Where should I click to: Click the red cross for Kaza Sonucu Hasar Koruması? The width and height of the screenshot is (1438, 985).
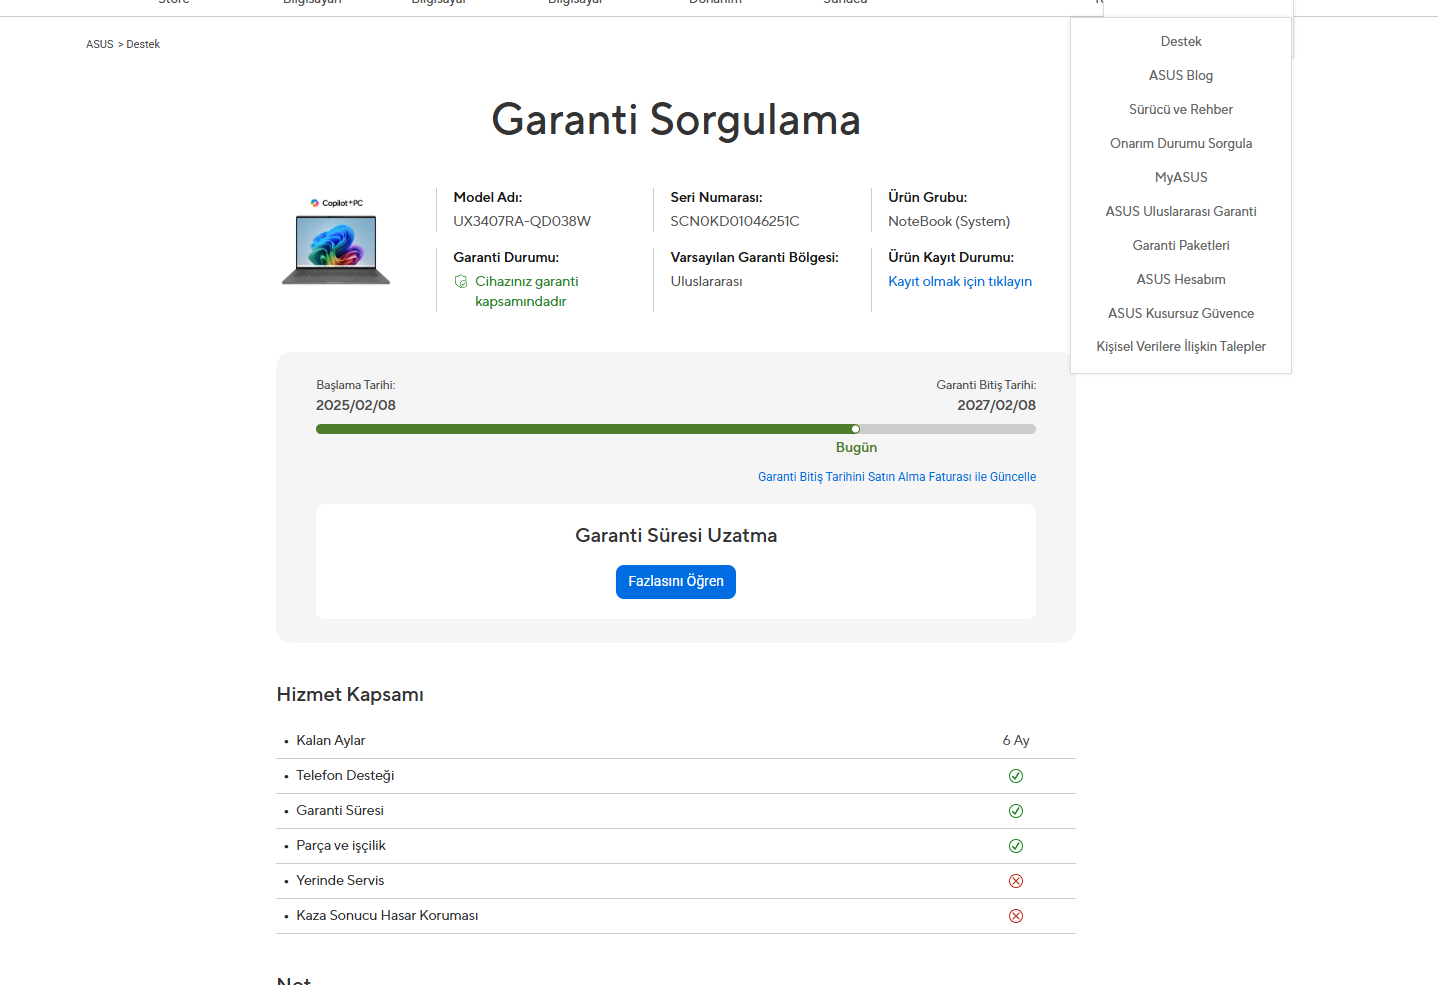[1016, 916]
